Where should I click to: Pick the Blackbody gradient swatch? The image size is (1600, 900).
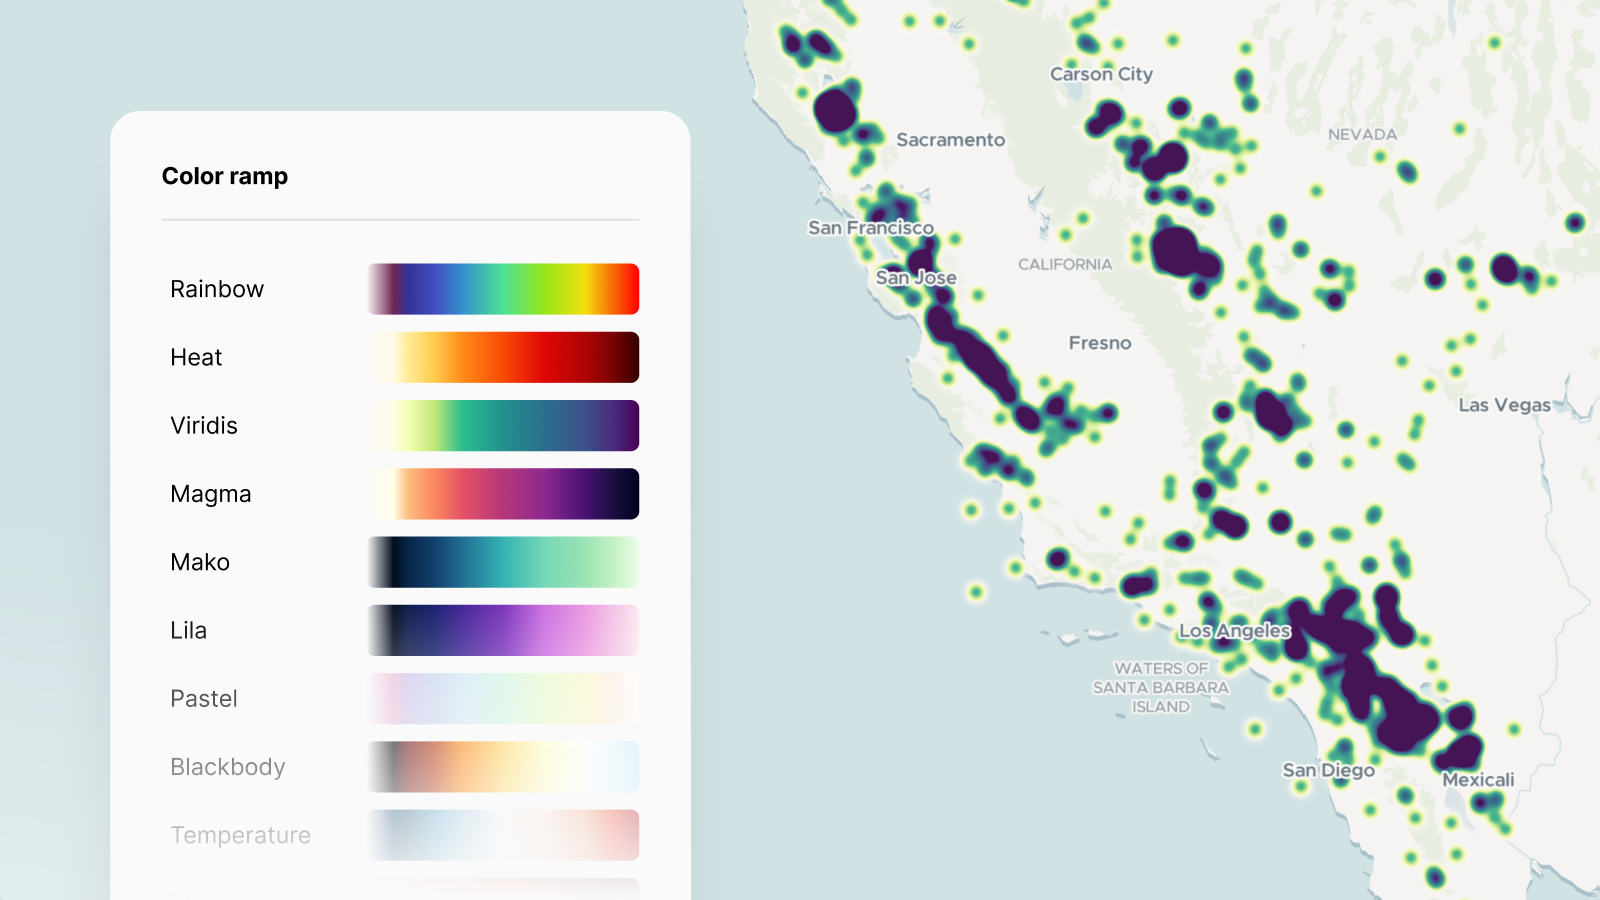pos(503,767)
